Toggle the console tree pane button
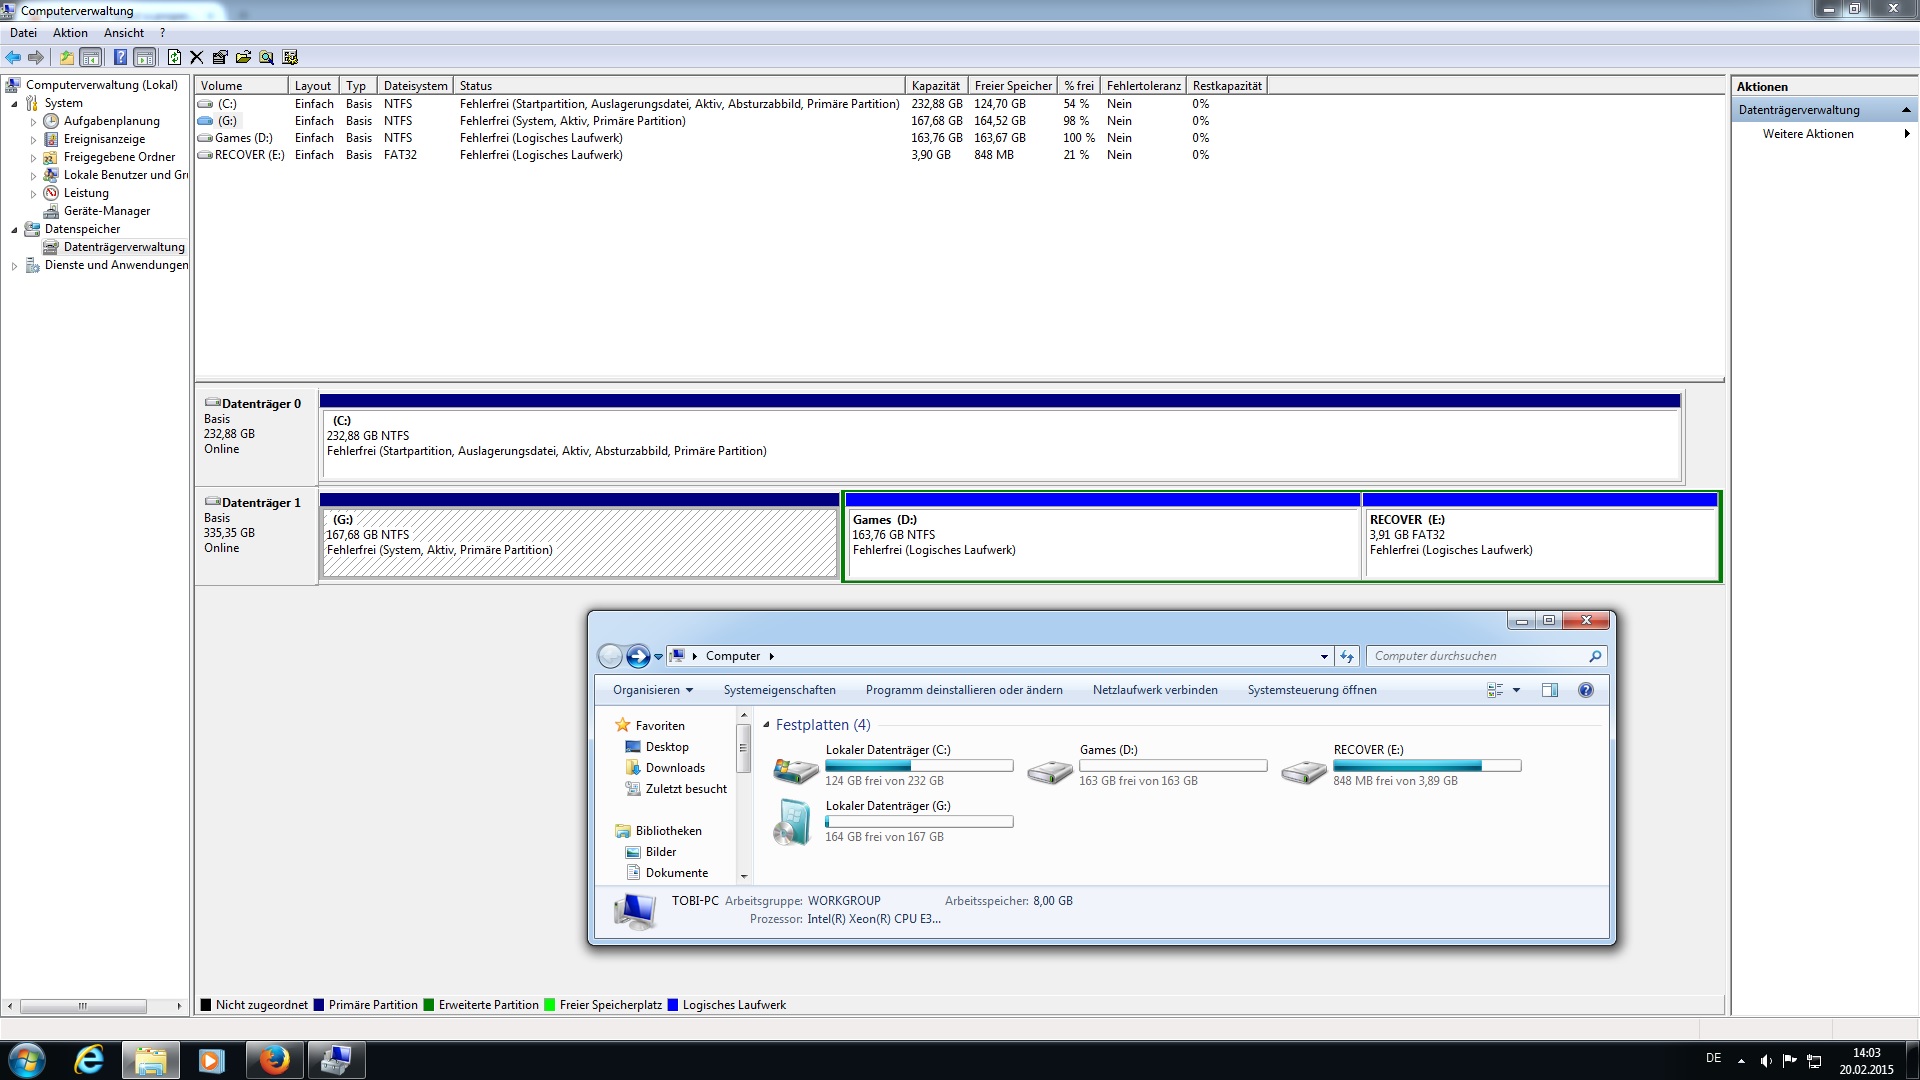Screen dimensions: 1920x1080 pyautogui.click(x=91, y=57)
